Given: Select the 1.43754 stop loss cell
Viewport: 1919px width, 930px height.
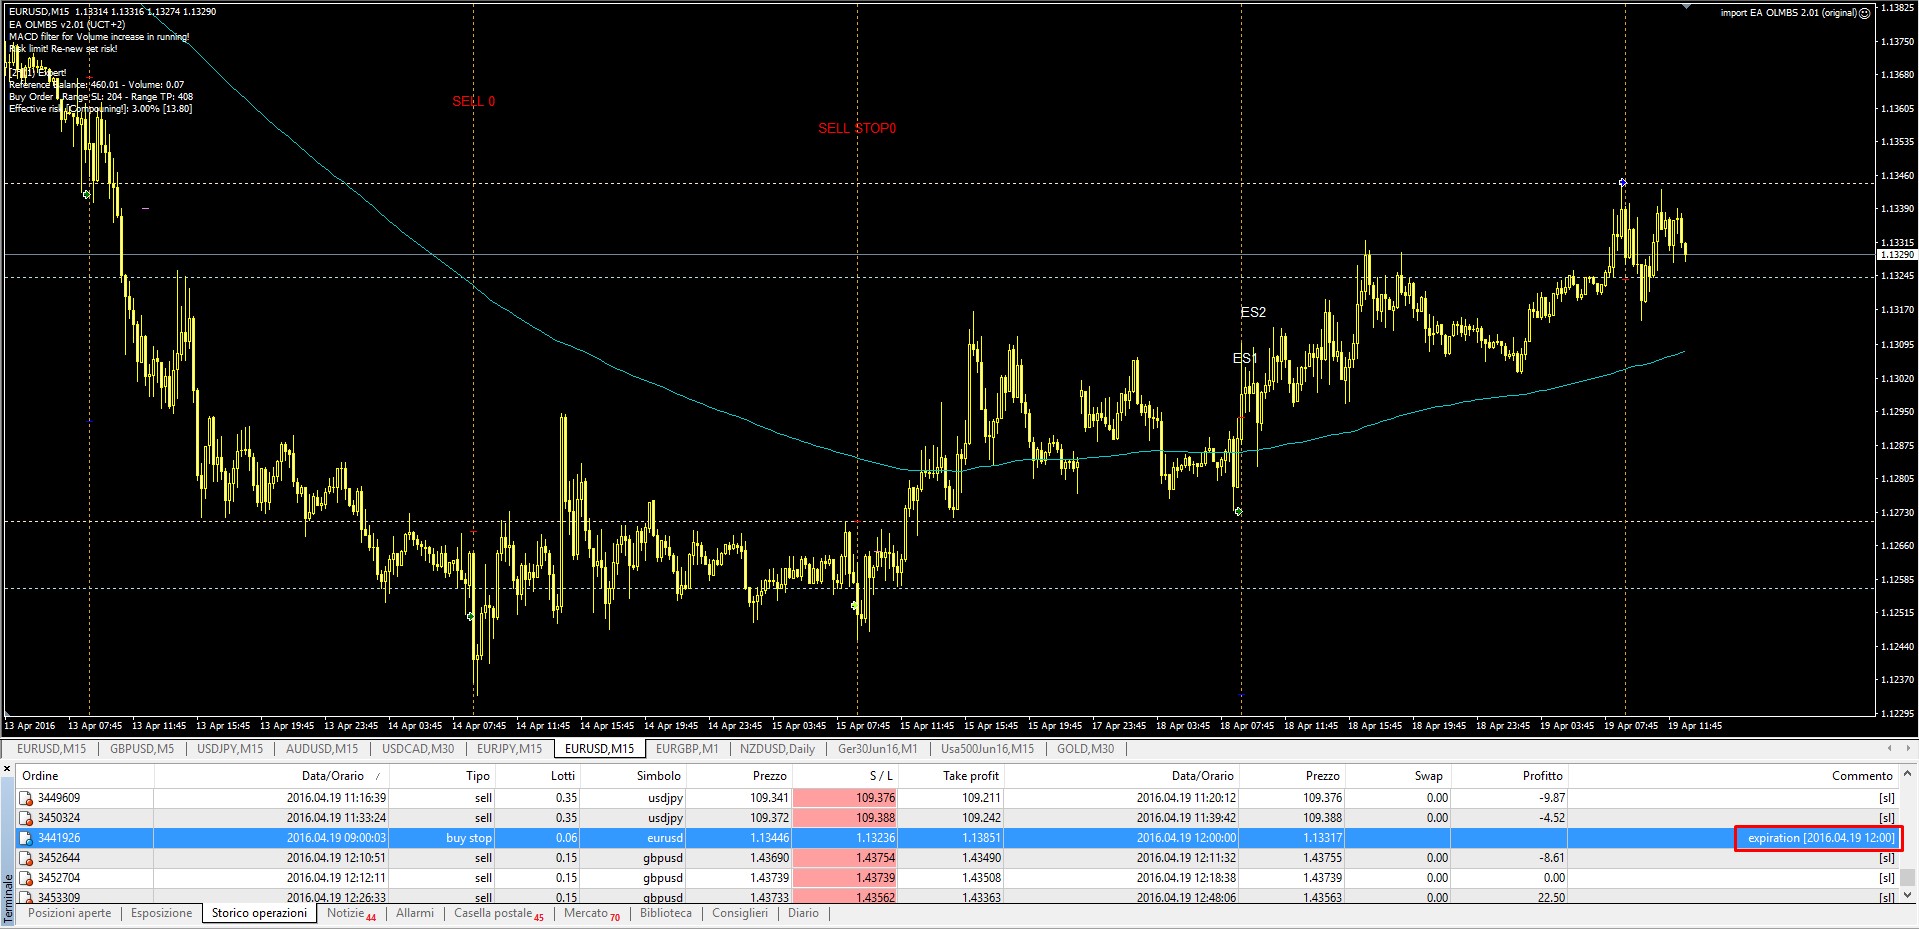Looking at the screenshot, I should pyautogui.click(x=845, y=858).
